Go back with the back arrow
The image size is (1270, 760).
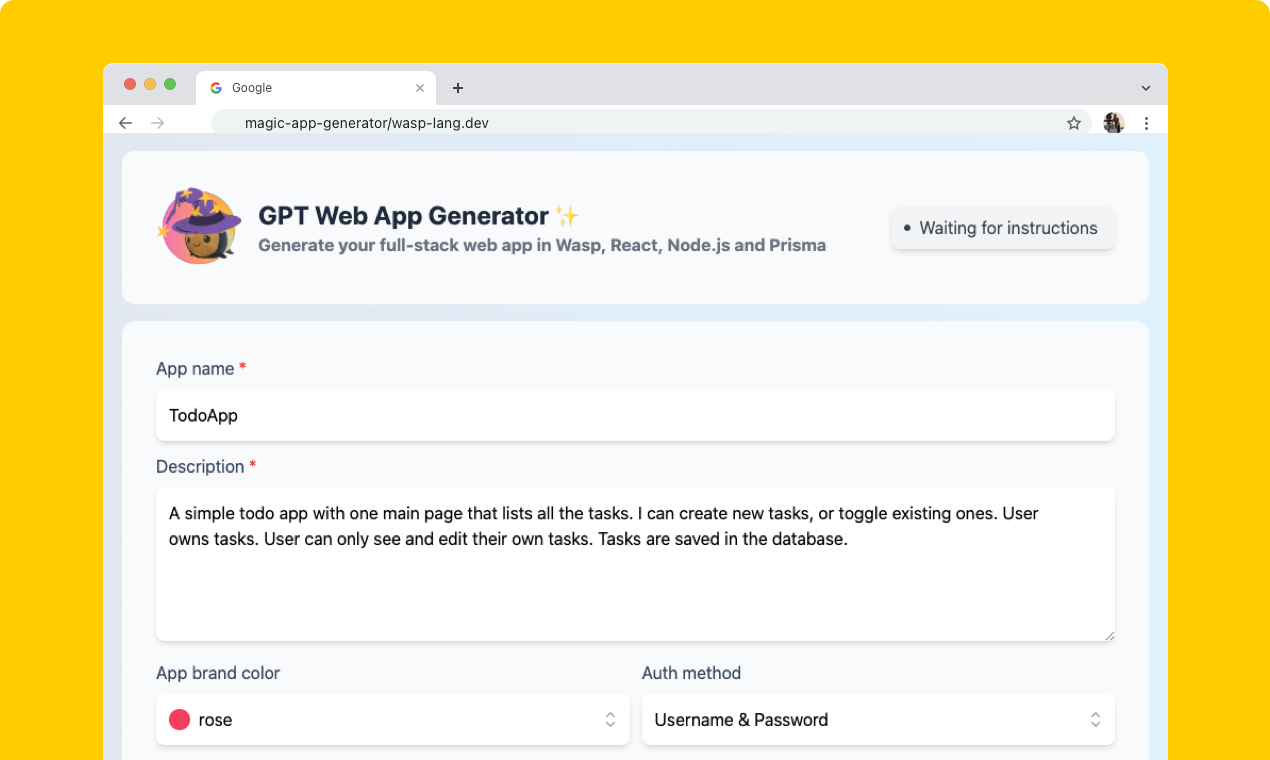coord(125,123)
